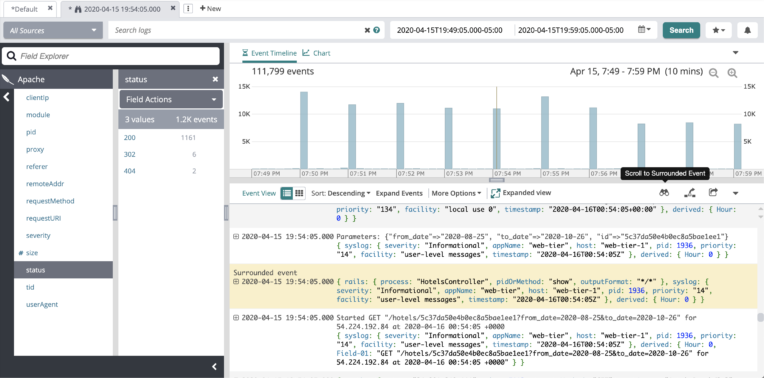Select the proxy field
Viewport: 764px width, 378px height.
[x=35, y=150]
